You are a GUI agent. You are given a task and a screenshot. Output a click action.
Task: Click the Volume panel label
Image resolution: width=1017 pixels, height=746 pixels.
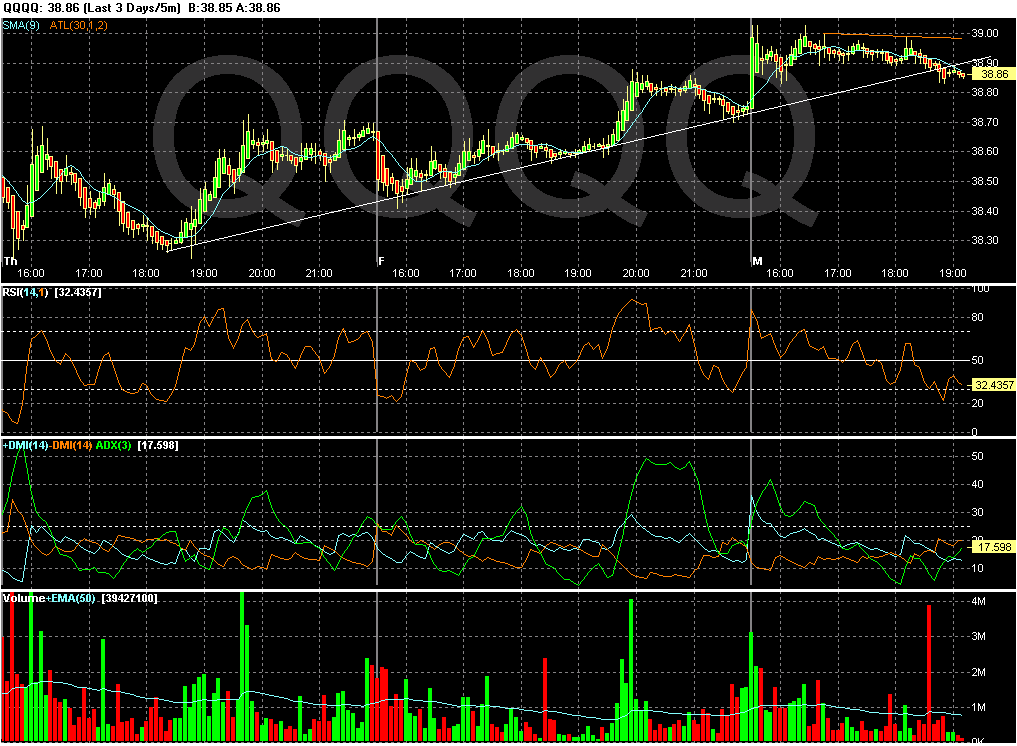pyautogui.click(x=23, y=598)
